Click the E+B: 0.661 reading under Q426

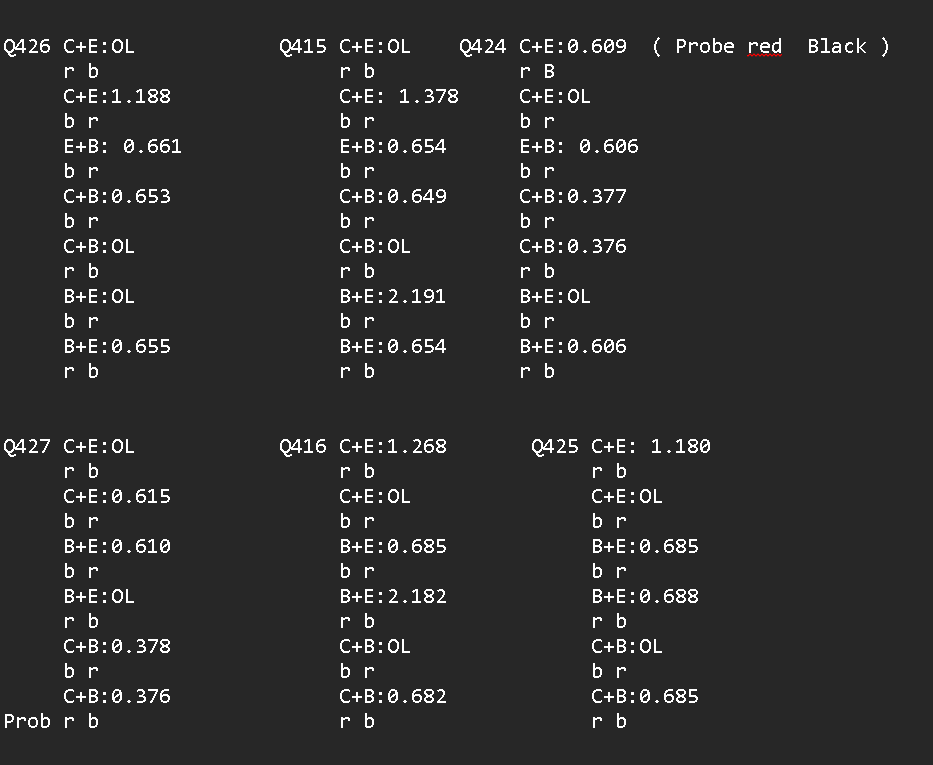123,146
